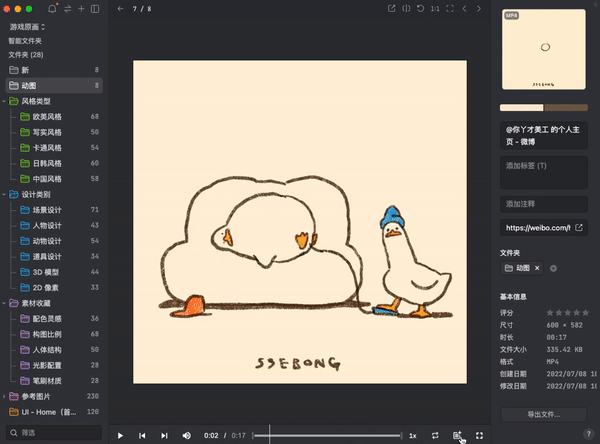Click the MP4 preview thumbnail
The width and height of the screenshot is (600, 444).
[x=544, y=49]
